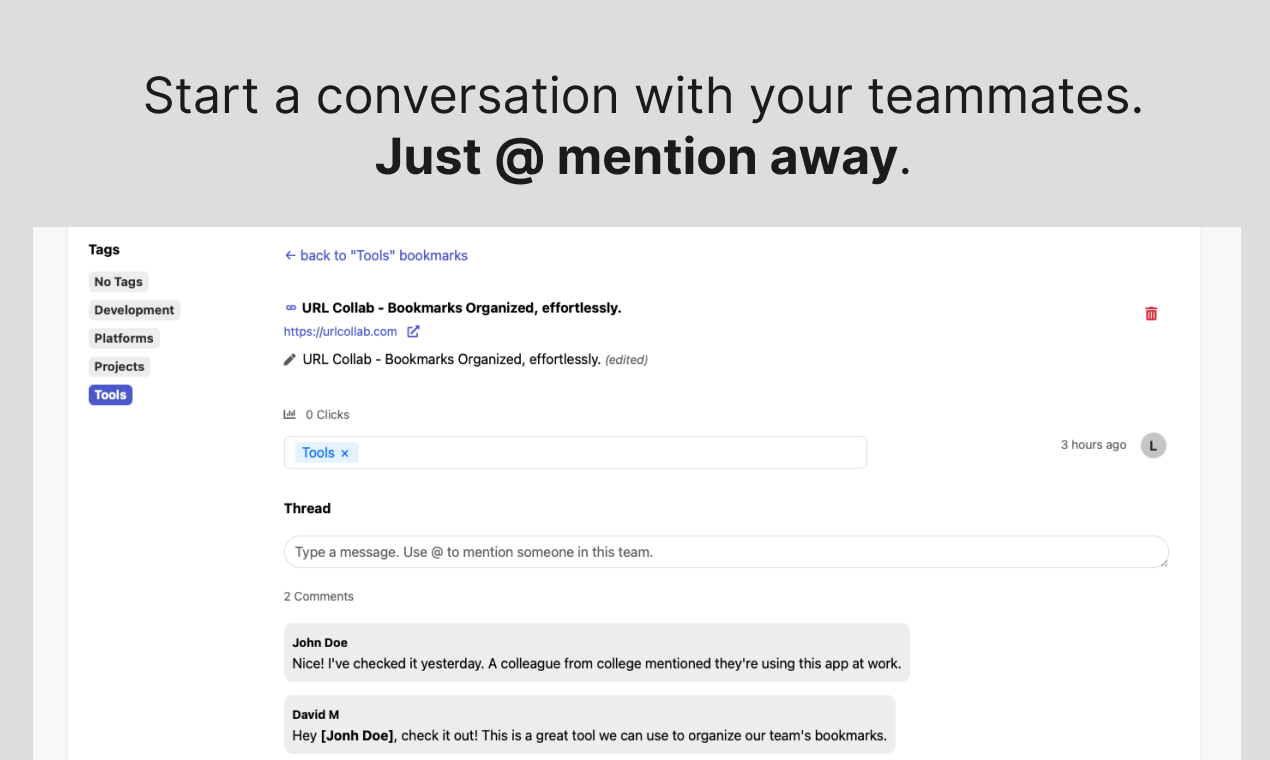The height and width of the screenshot is (760, 1270).
Task: Click the chain link icon before title
Action: click(x=291, y=308)
